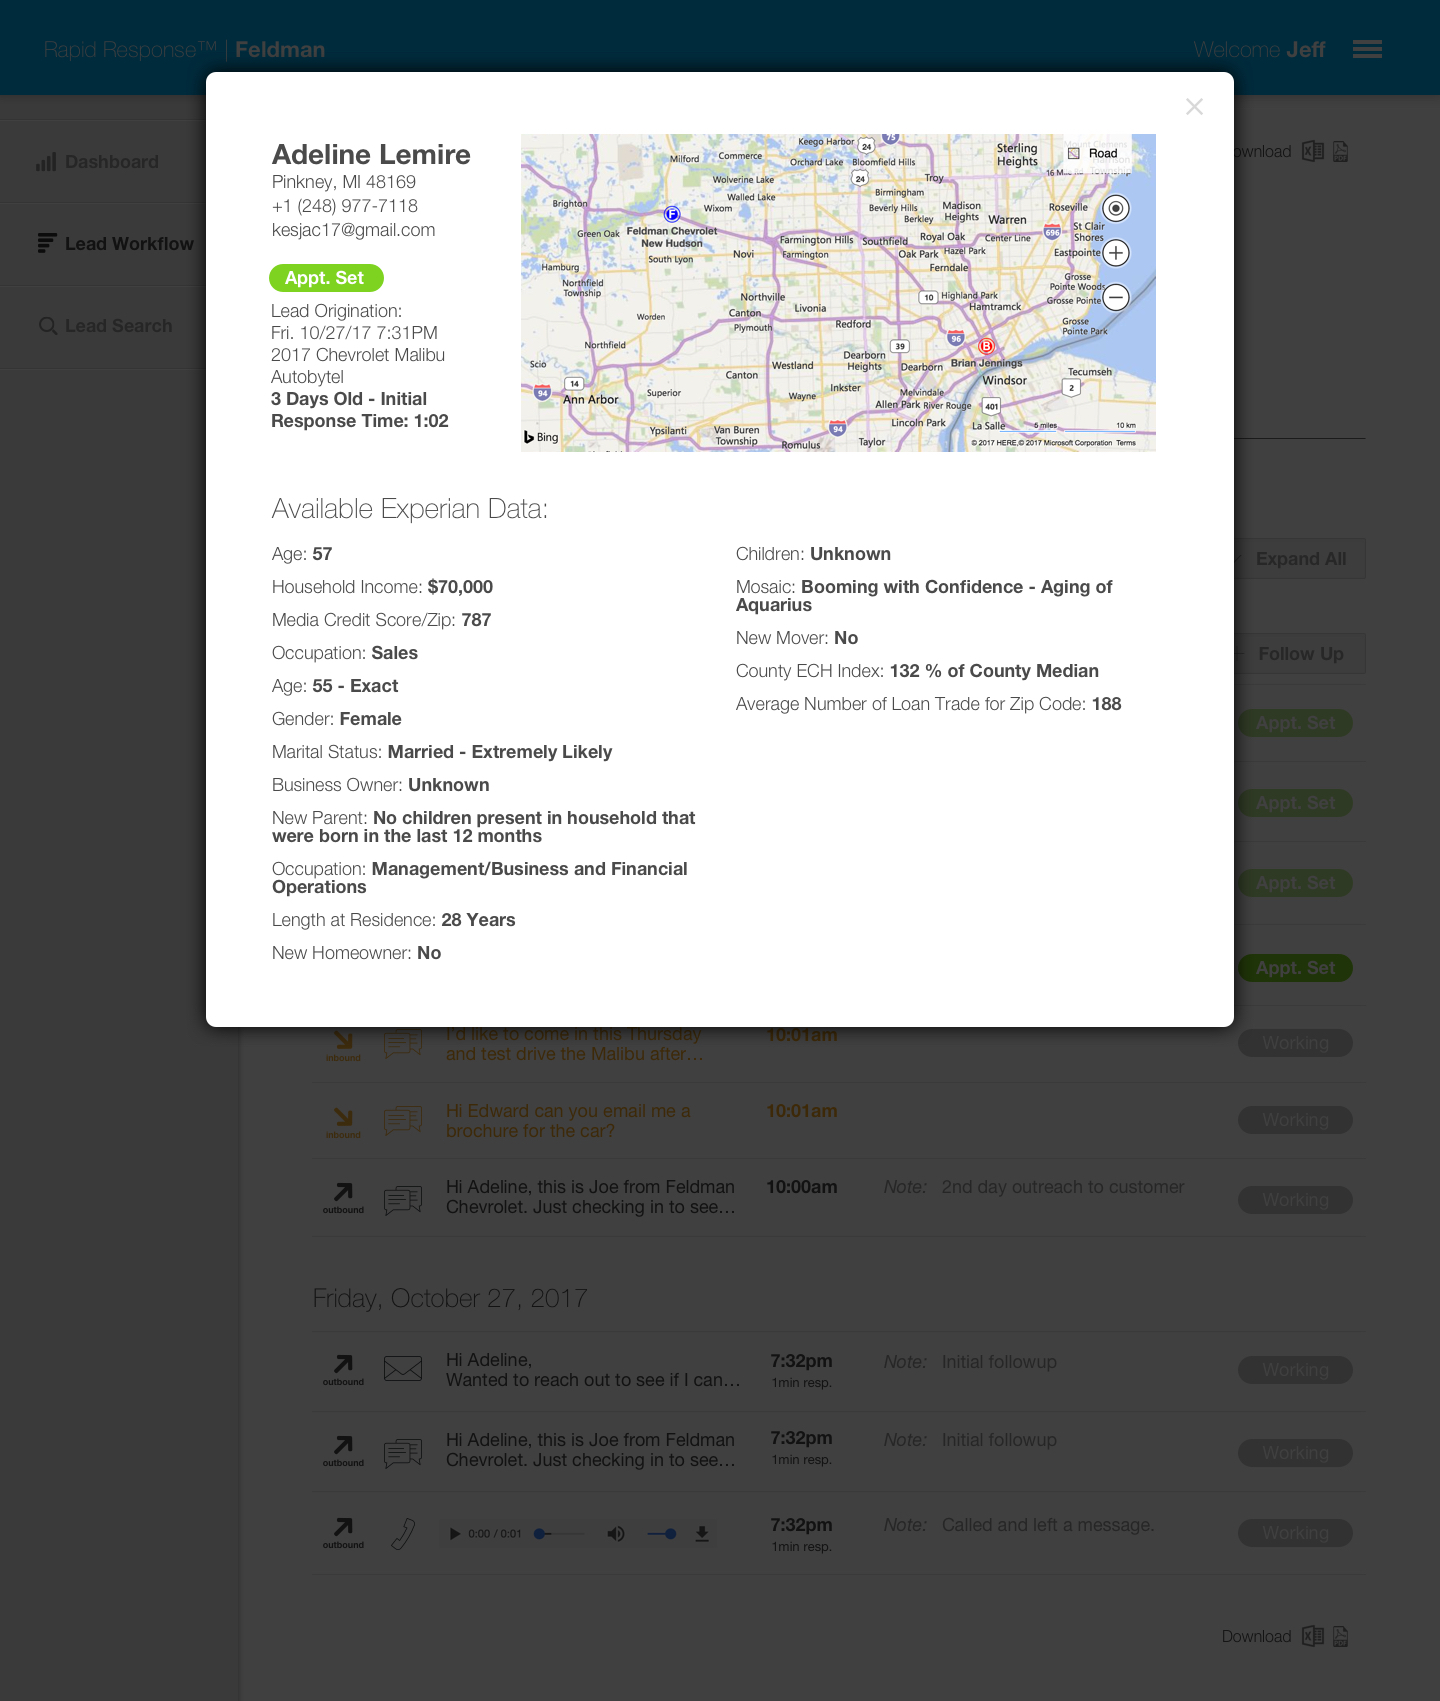The width and height of the screenshot is (1440, 1701).
Task: Click chat icon in Malibu test drive row
Action: click(403, 1044)
